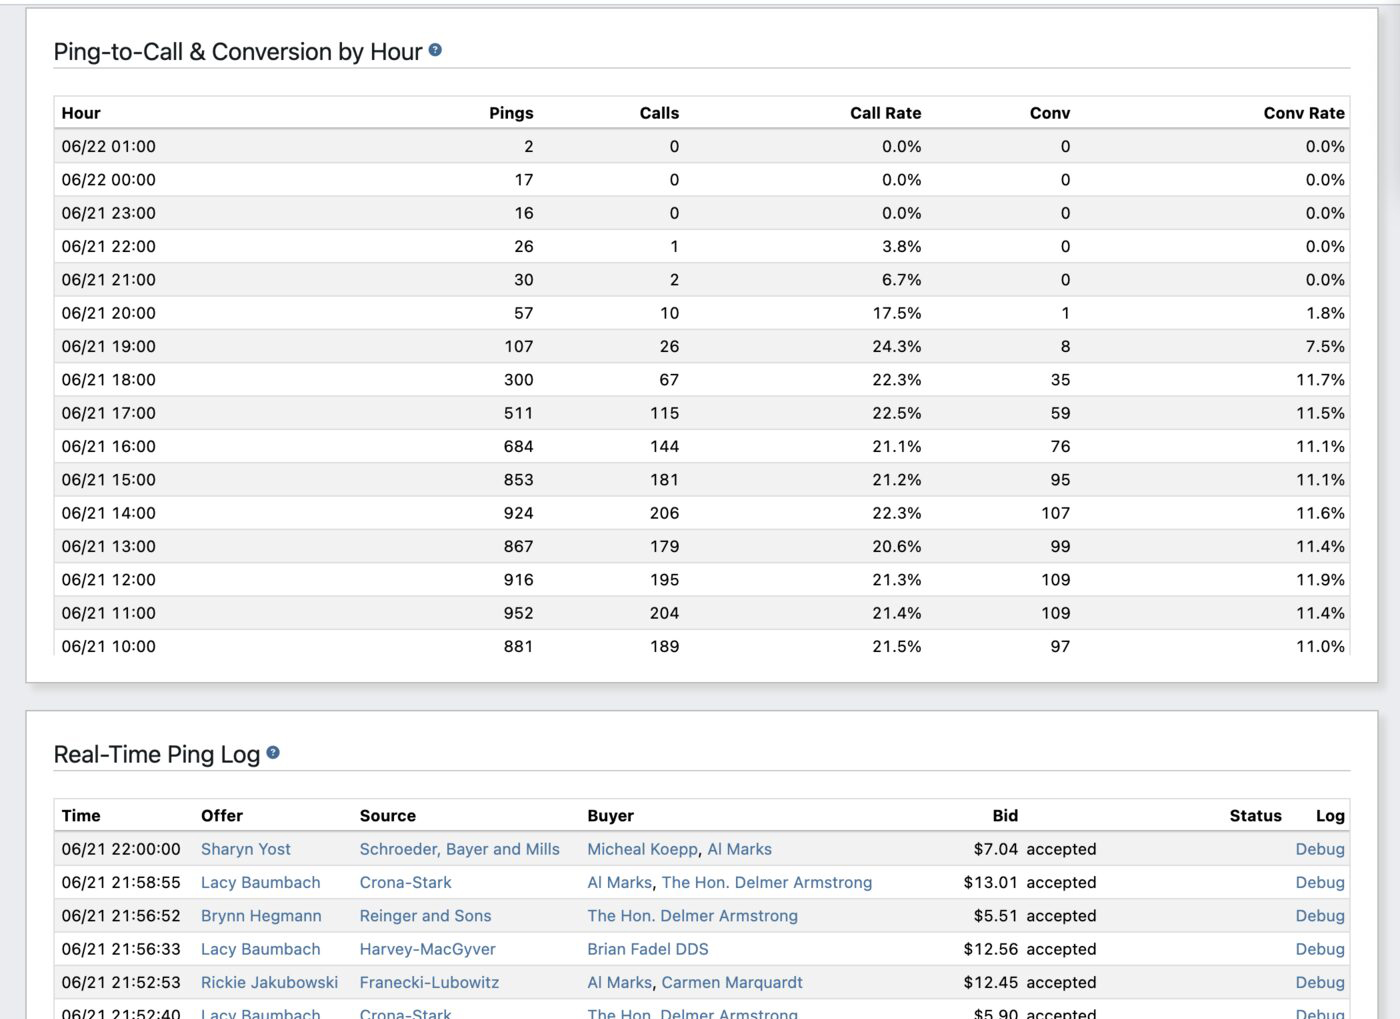This screenshot has width=1400, height=1019.
Task: Open Debug log for the 22:00:00 ping
Action: tap(1320, 849)
